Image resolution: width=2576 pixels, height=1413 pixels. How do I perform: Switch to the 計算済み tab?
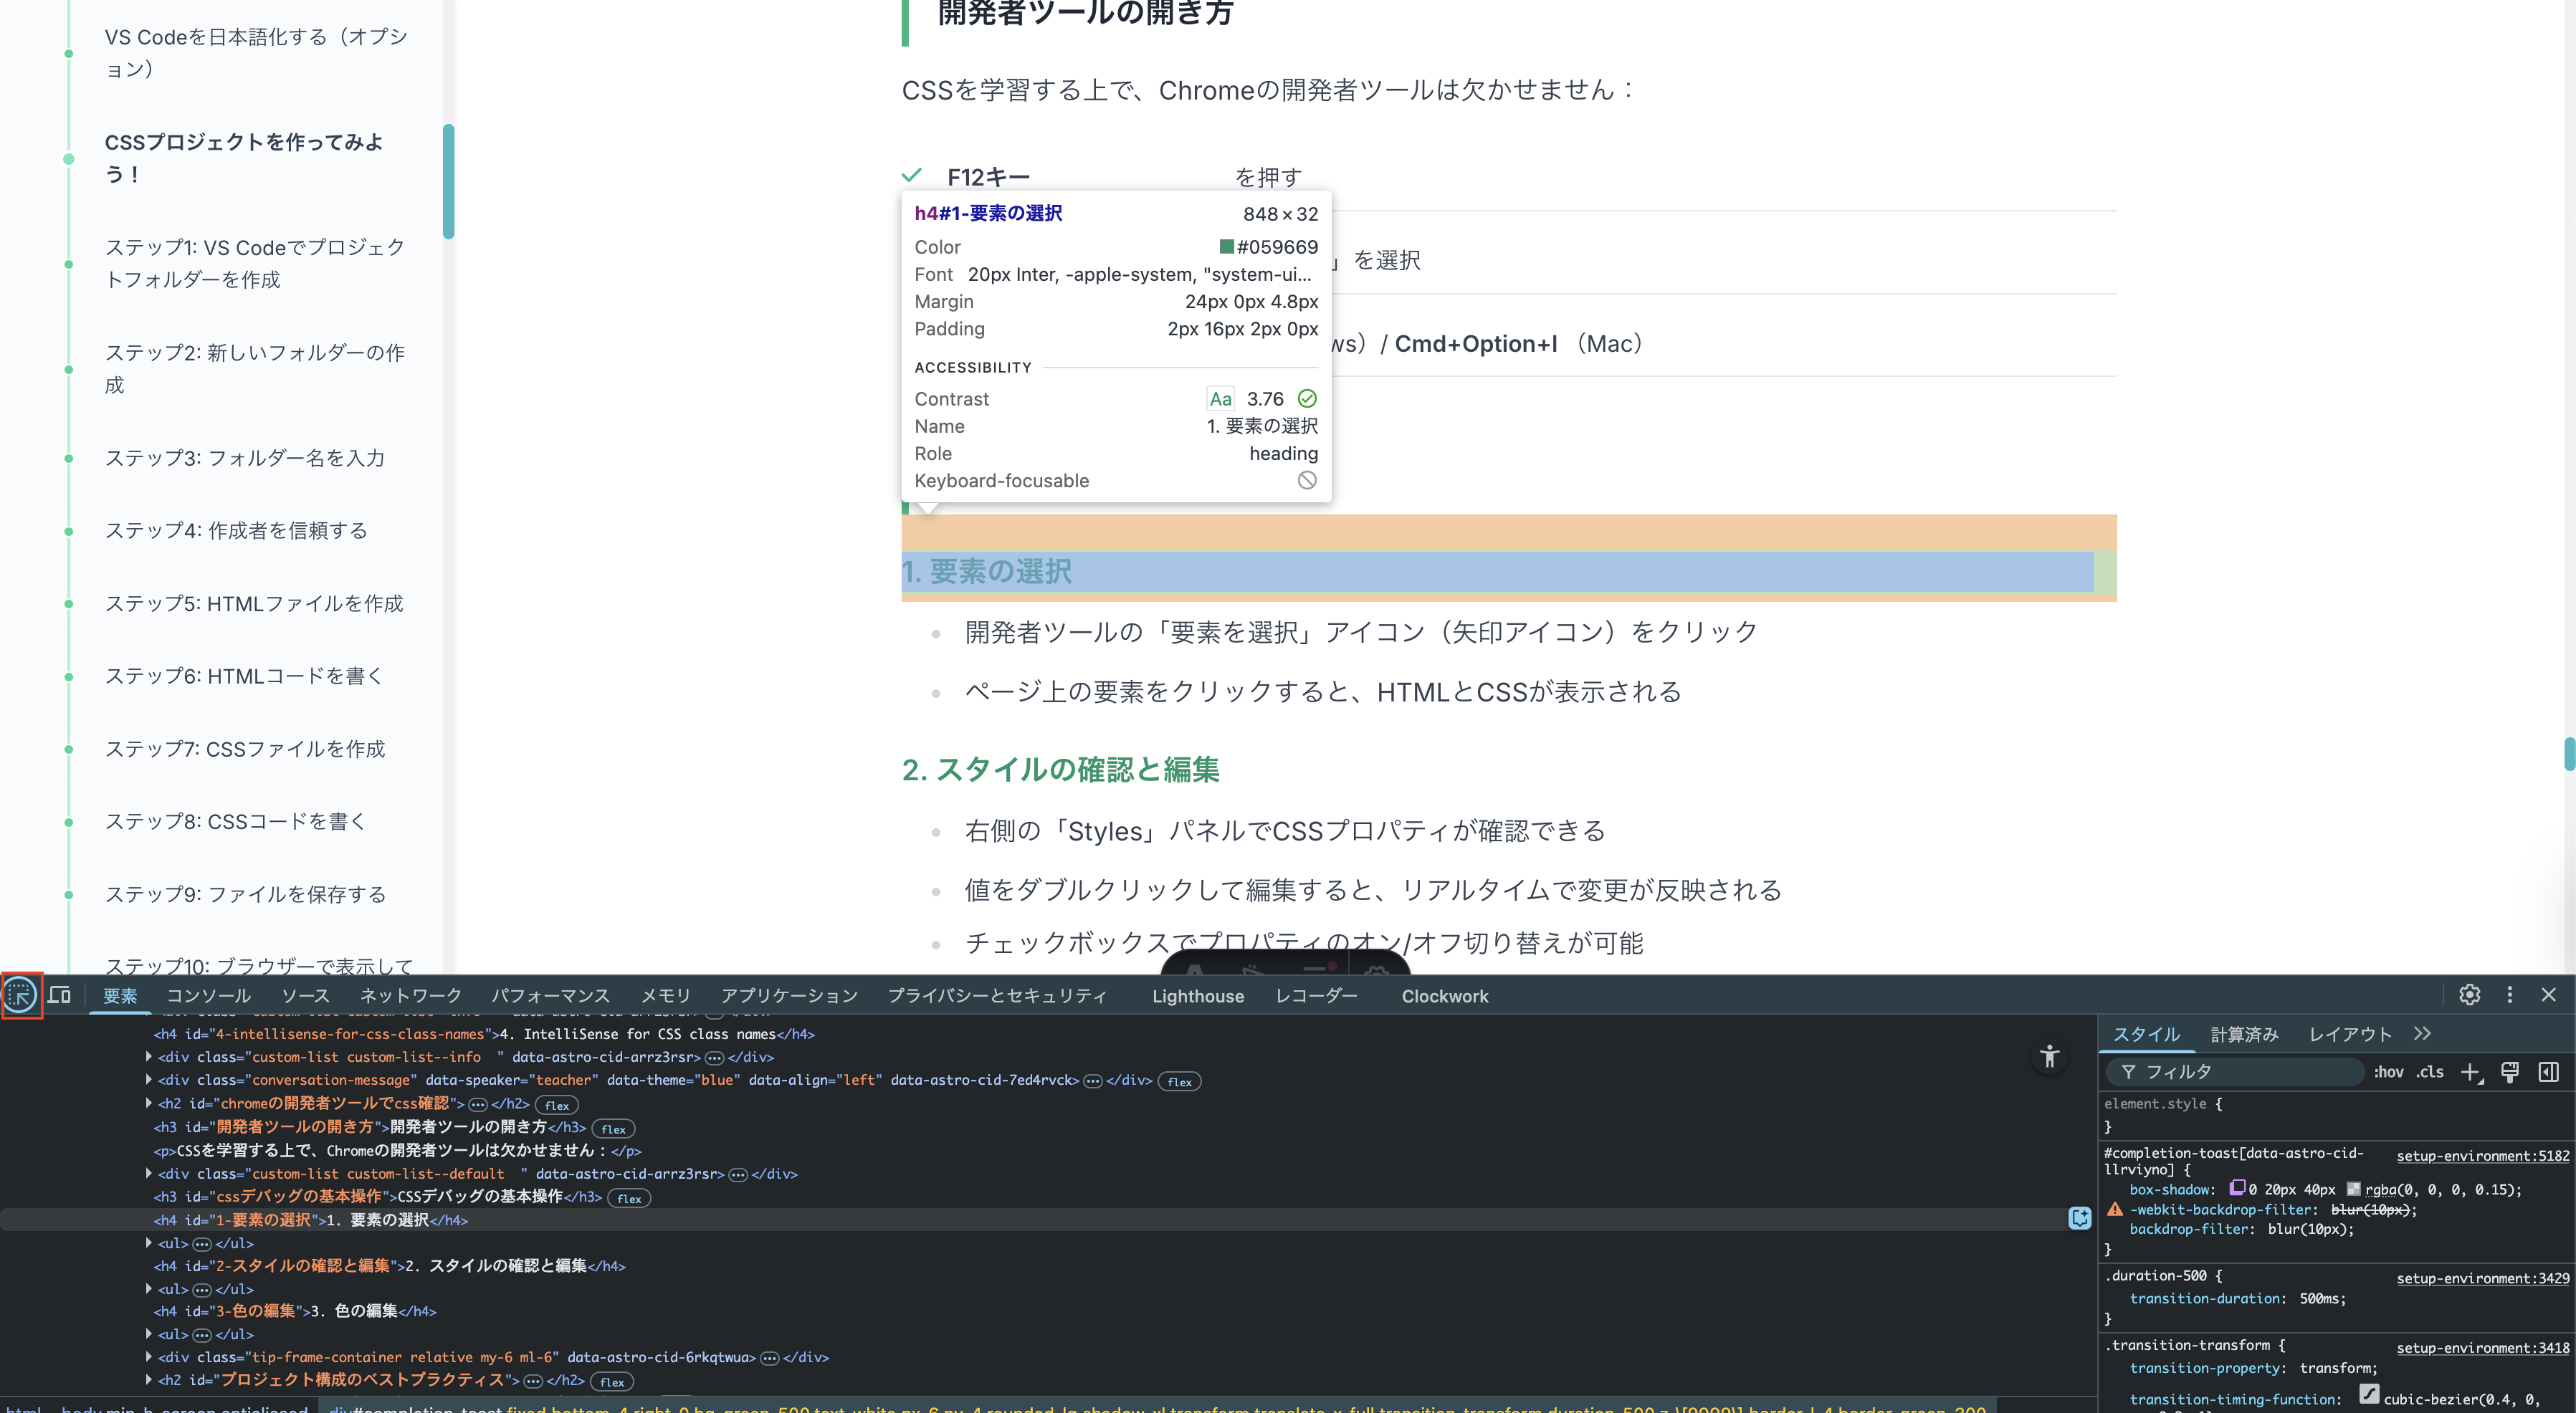pyautogui.click(x=2244, y=1034)
